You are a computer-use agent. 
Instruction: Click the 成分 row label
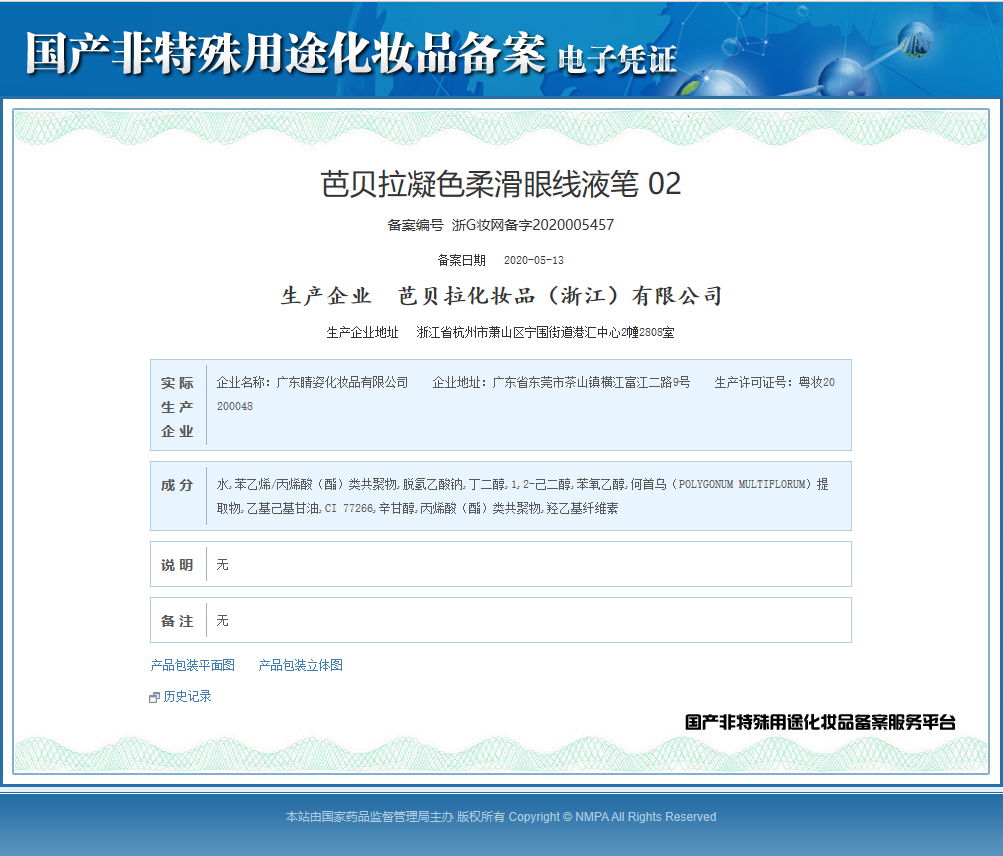177,485
